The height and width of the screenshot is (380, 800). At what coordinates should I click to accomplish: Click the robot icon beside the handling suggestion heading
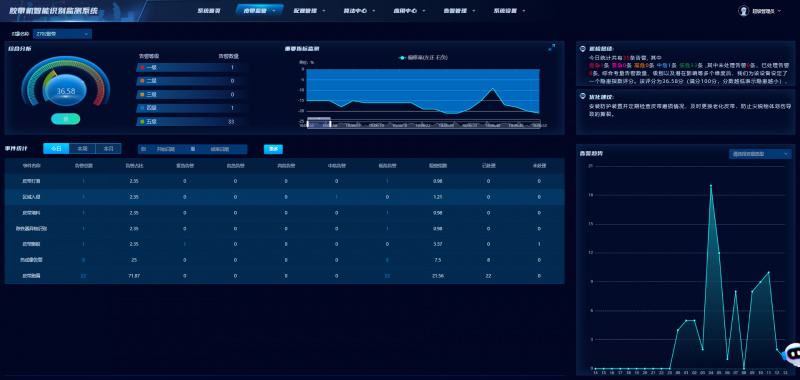(x=583, y=96)
